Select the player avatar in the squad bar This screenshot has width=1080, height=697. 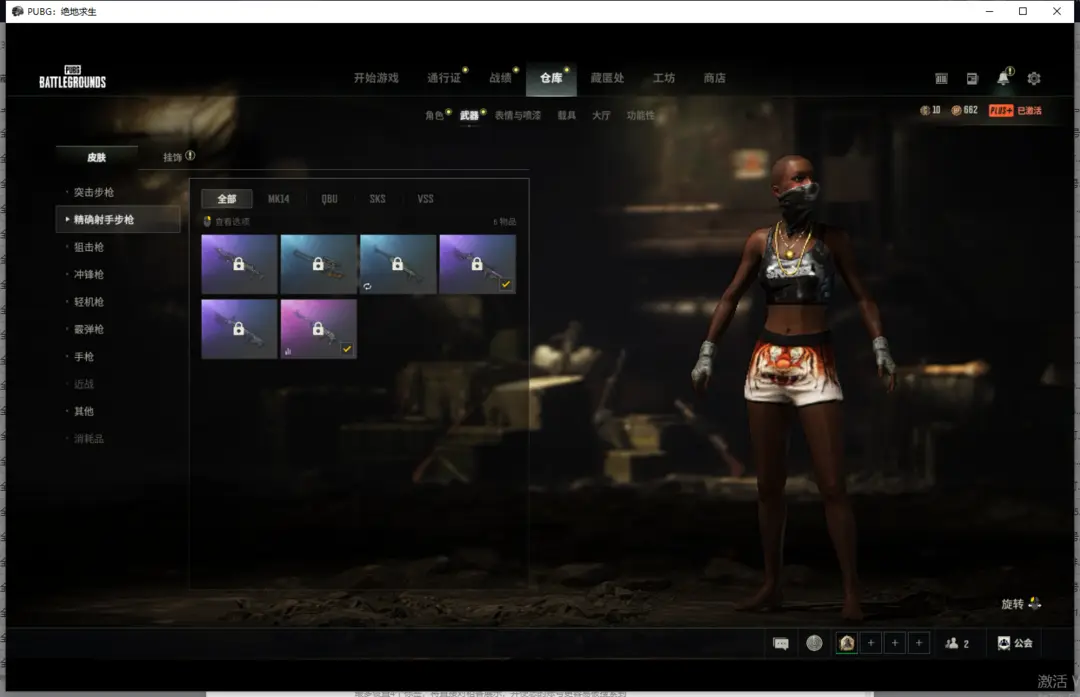click(x=847, y=643)
